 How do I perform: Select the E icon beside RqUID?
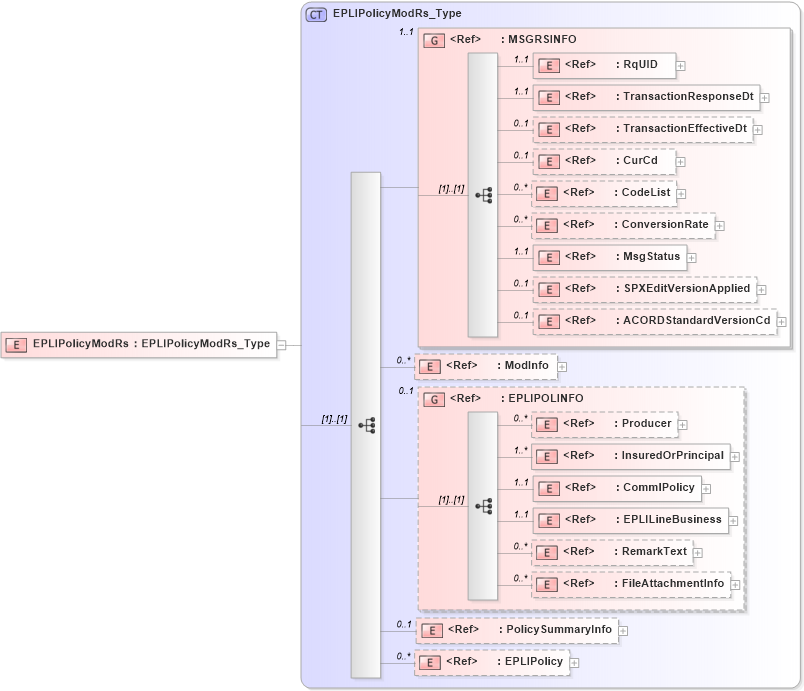(547, 65)
